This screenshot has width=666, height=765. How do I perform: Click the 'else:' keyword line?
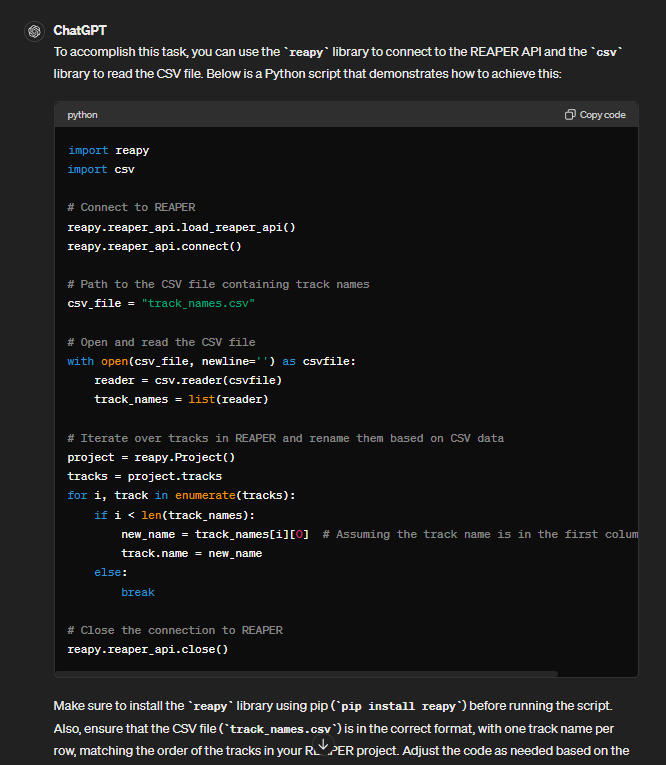click(111, 572)
